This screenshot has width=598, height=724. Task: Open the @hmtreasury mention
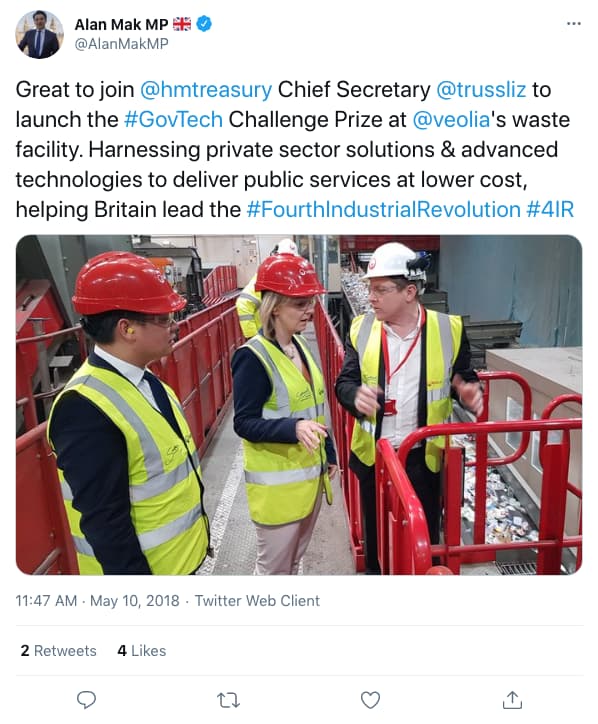(x=205, y=90)
